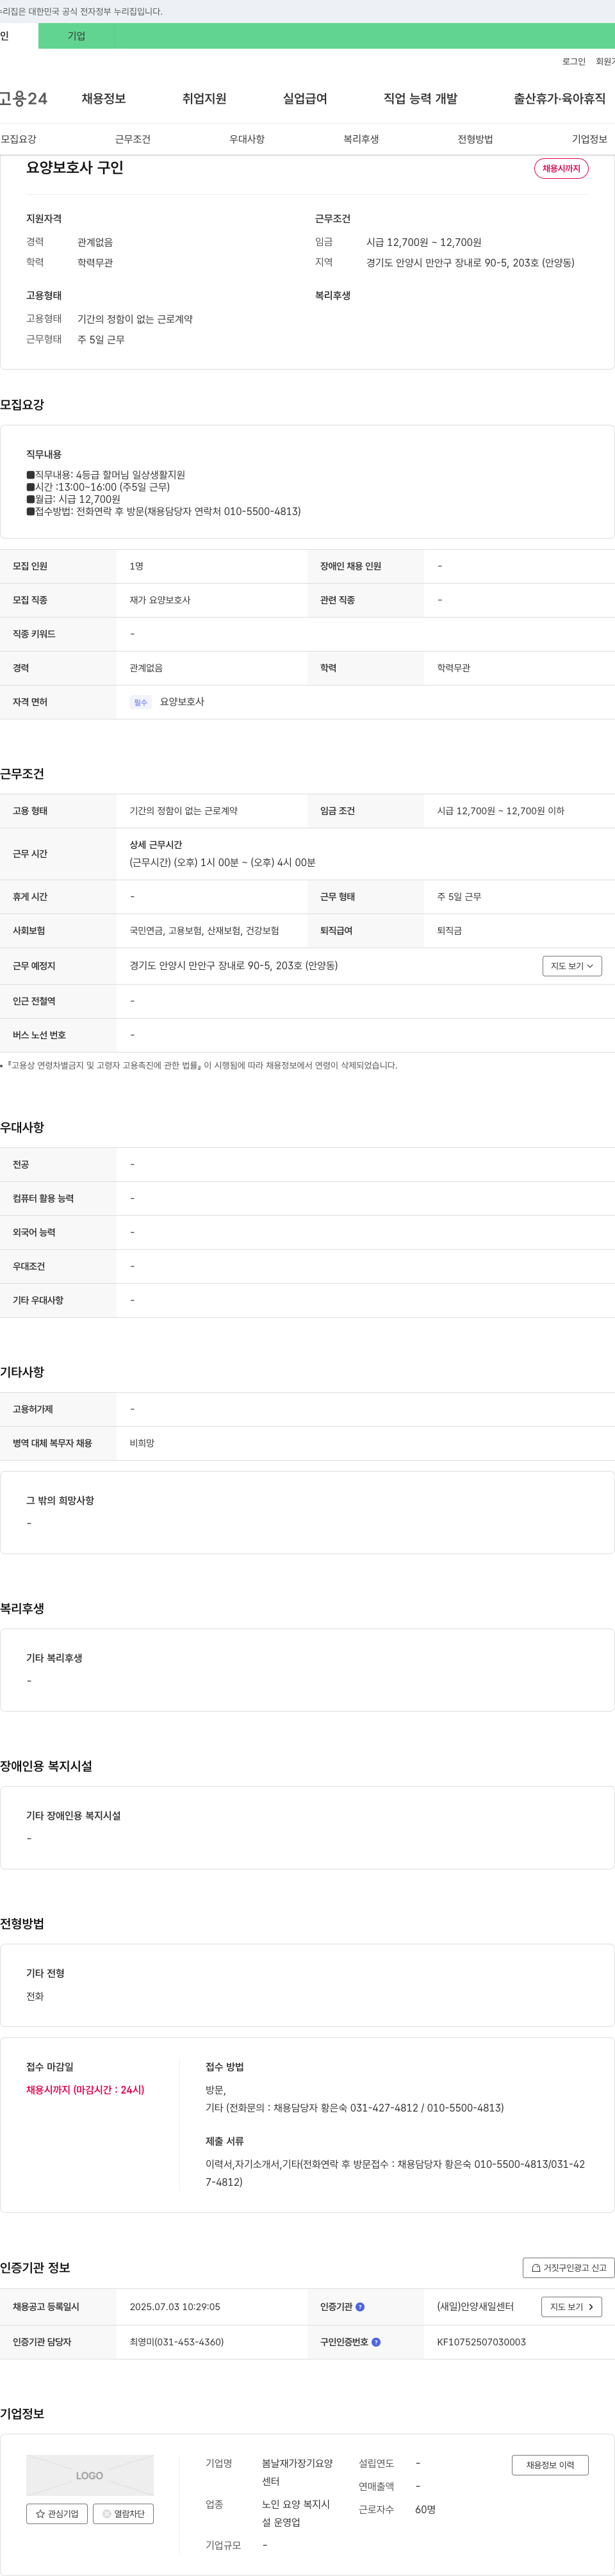
Task: Click the star icon on 관심기업 button
Action: click(40, 2514)
